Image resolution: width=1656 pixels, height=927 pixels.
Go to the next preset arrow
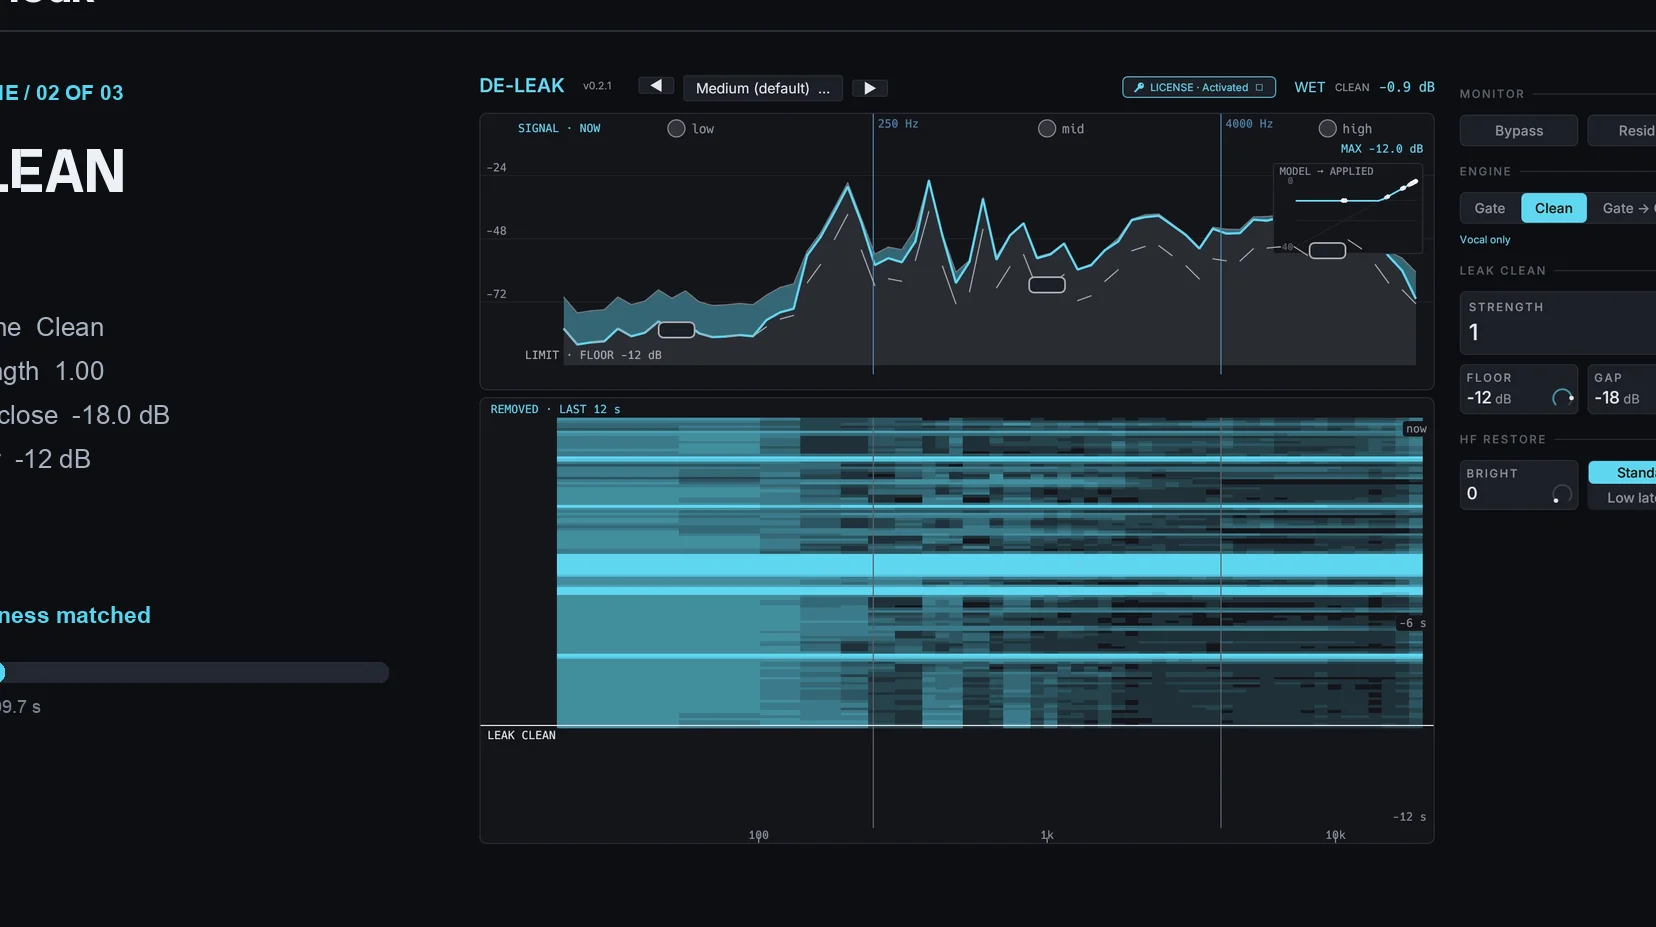pyautogui.click(x=870, y=88)
